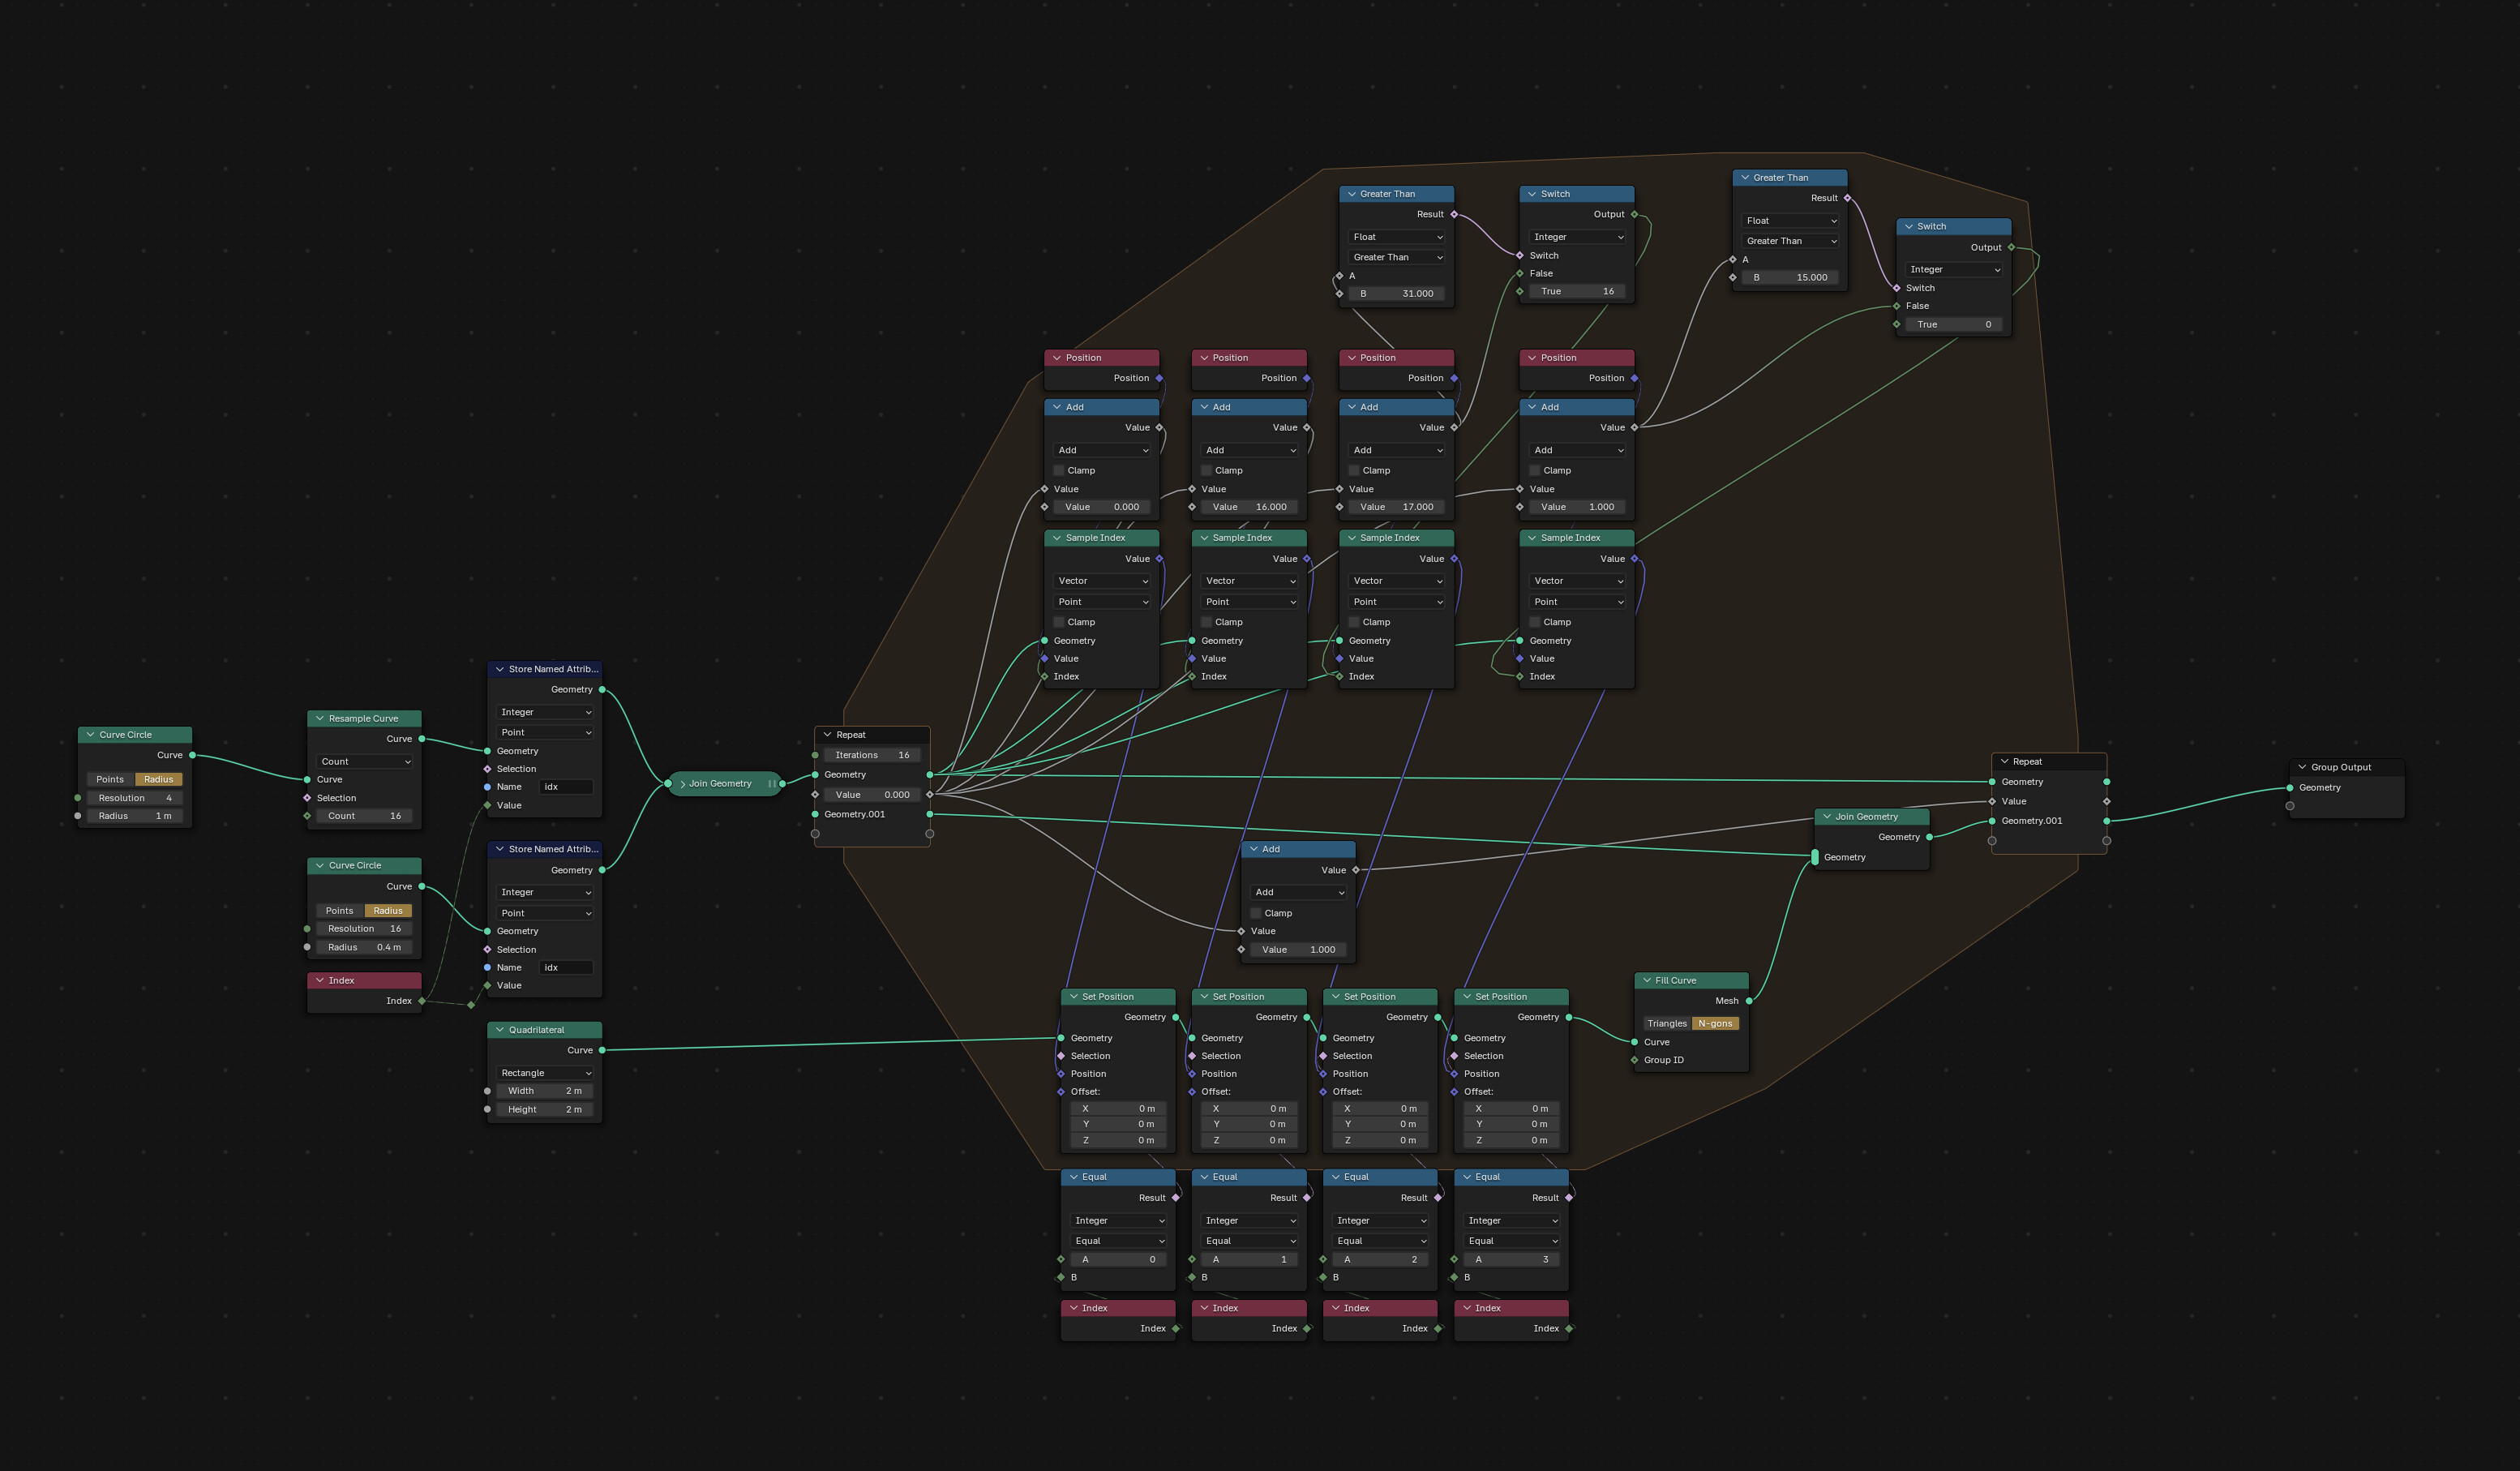This screenshot has height=1471, width=2520.
Task: Enable Clamp on the Add node with value 0.000
Action: (1059, 470)
